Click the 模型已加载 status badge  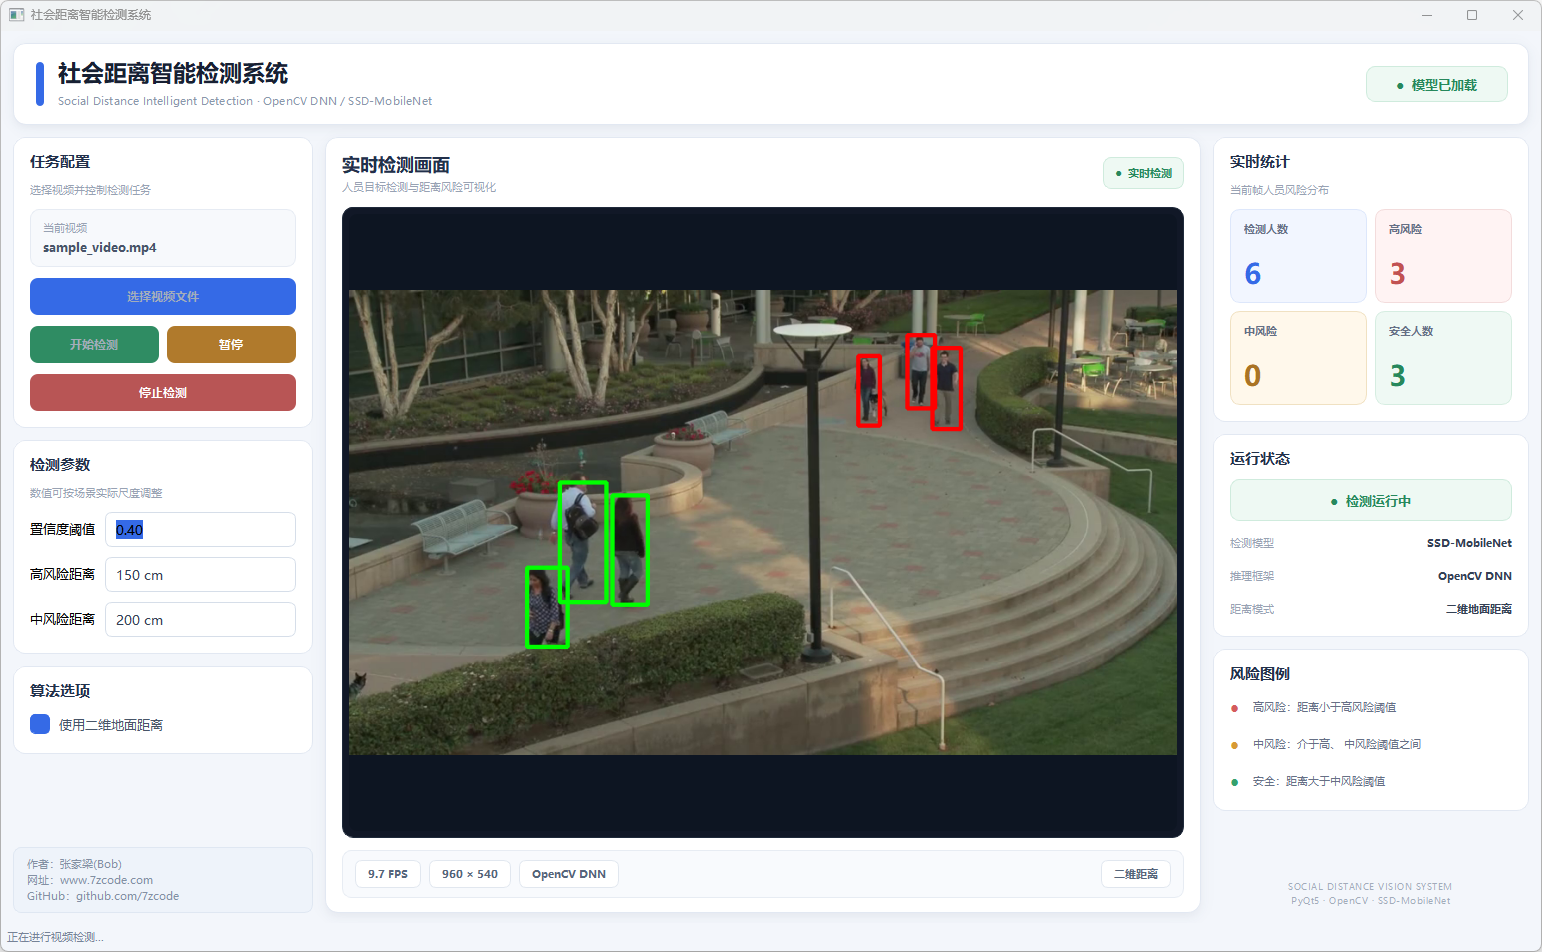(x=1436, y=85)
